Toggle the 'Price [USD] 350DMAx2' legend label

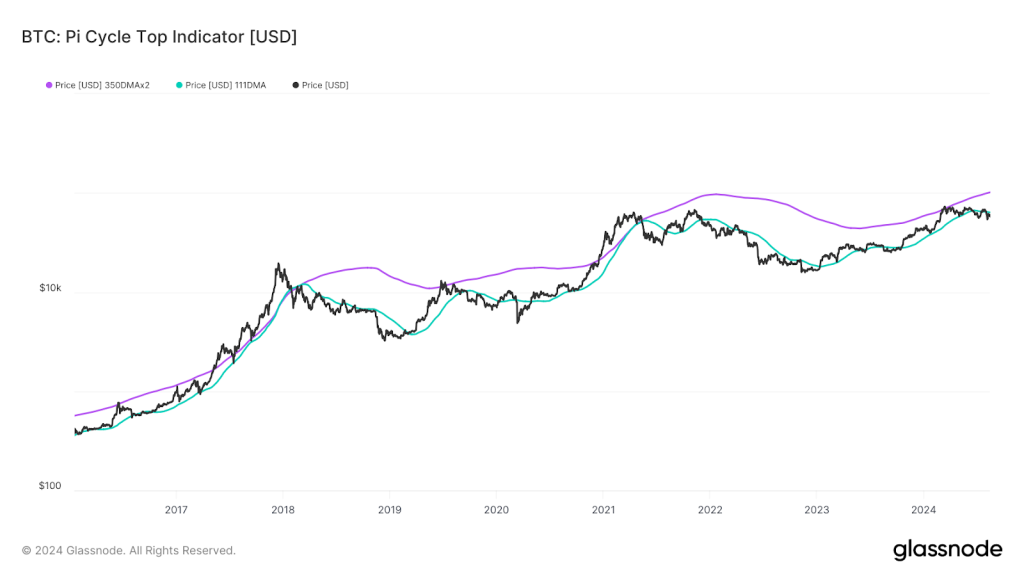[102, 85]
